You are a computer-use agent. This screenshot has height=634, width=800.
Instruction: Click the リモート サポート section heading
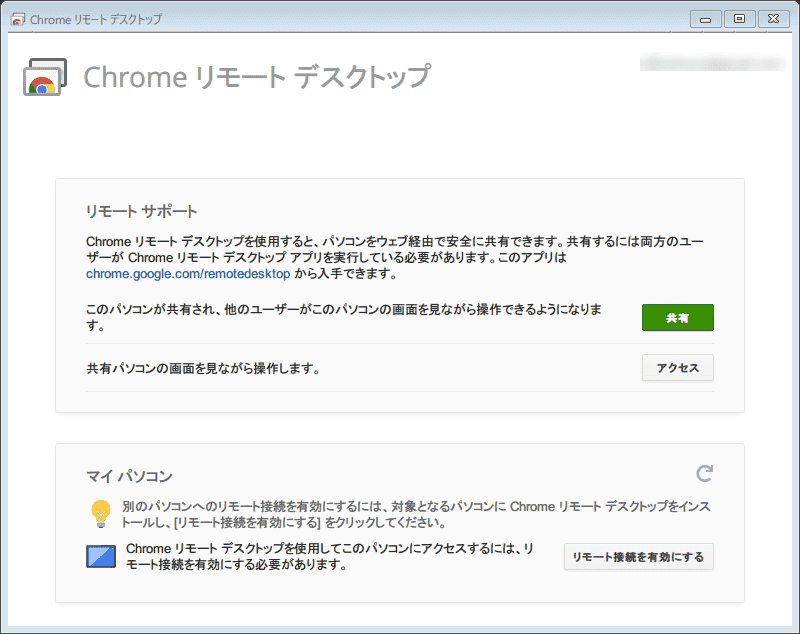(142, 211)
